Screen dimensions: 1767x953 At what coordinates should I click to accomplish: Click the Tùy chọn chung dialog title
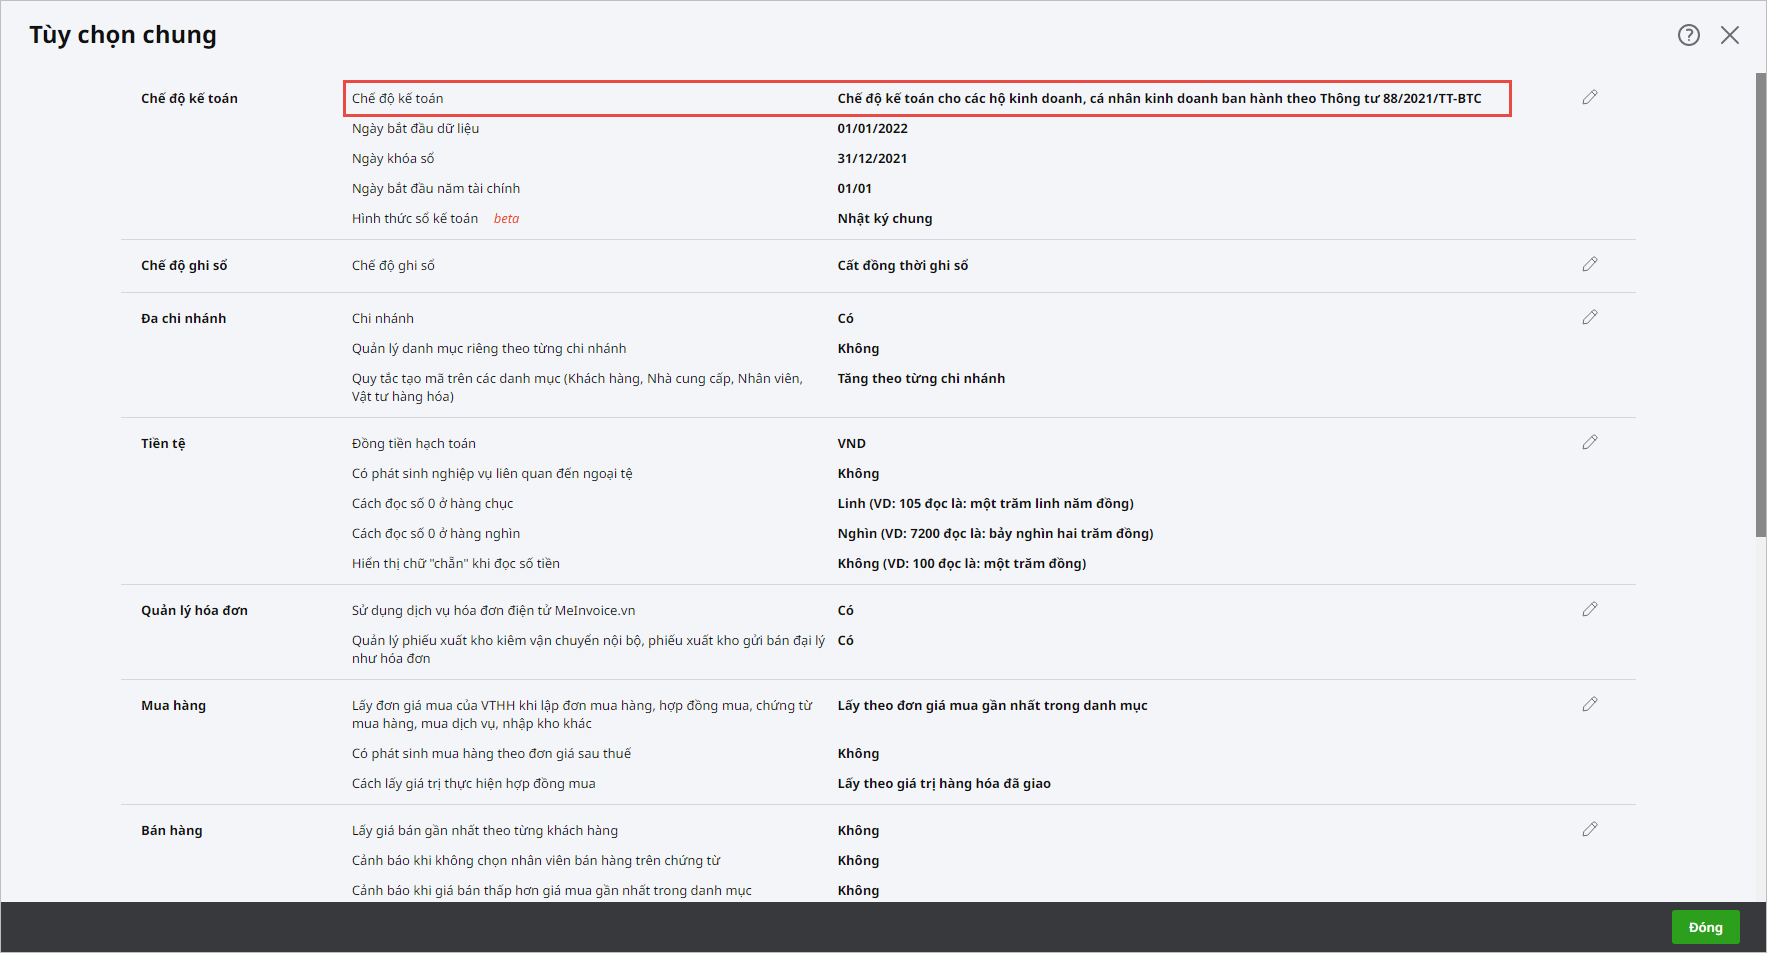[123, 35]
